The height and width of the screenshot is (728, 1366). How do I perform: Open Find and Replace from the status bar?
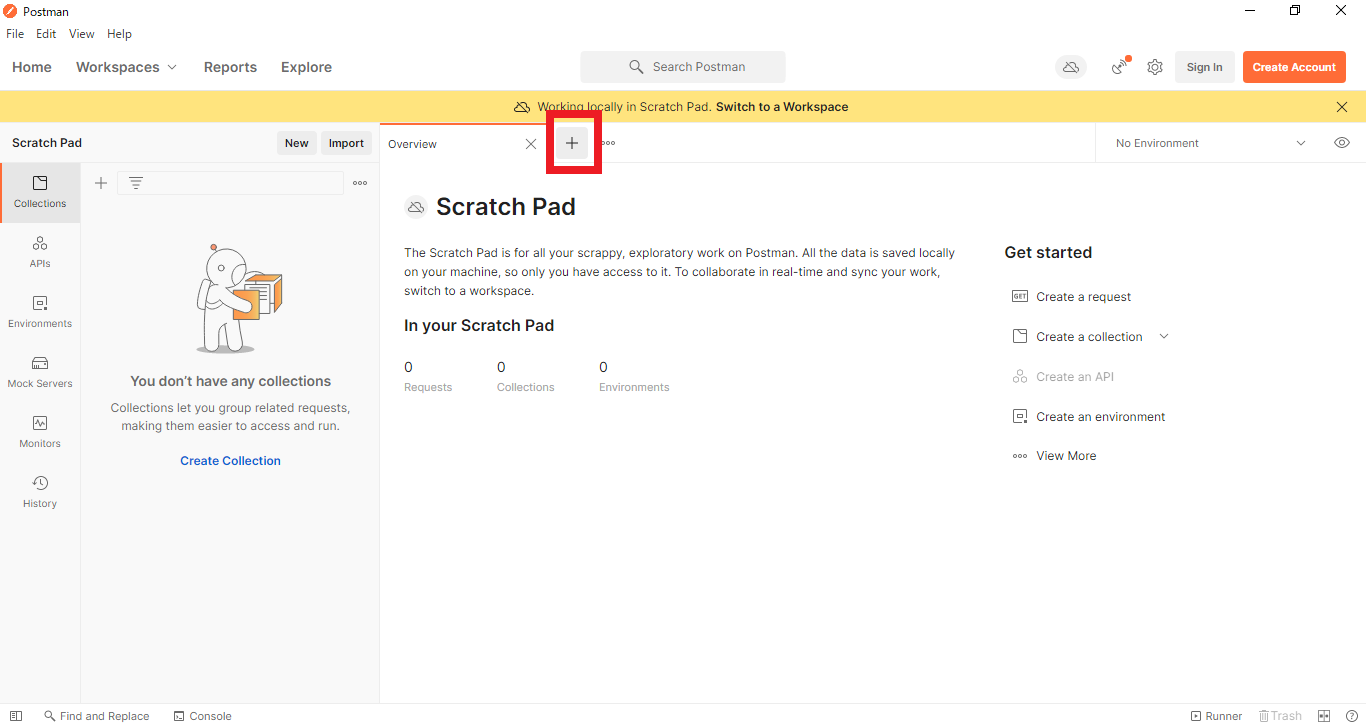click(x=97, y=716)
